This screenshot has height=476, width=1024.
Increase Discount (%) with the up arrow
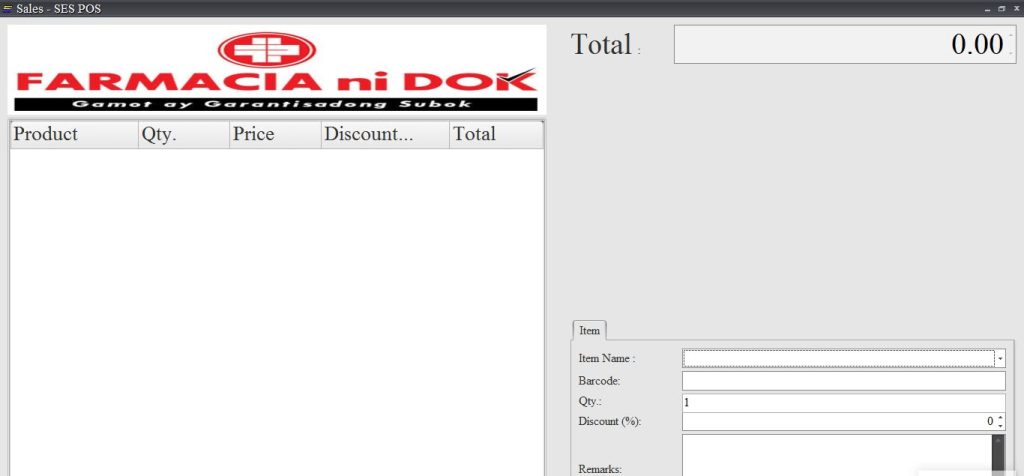(x=1000, y=418)
